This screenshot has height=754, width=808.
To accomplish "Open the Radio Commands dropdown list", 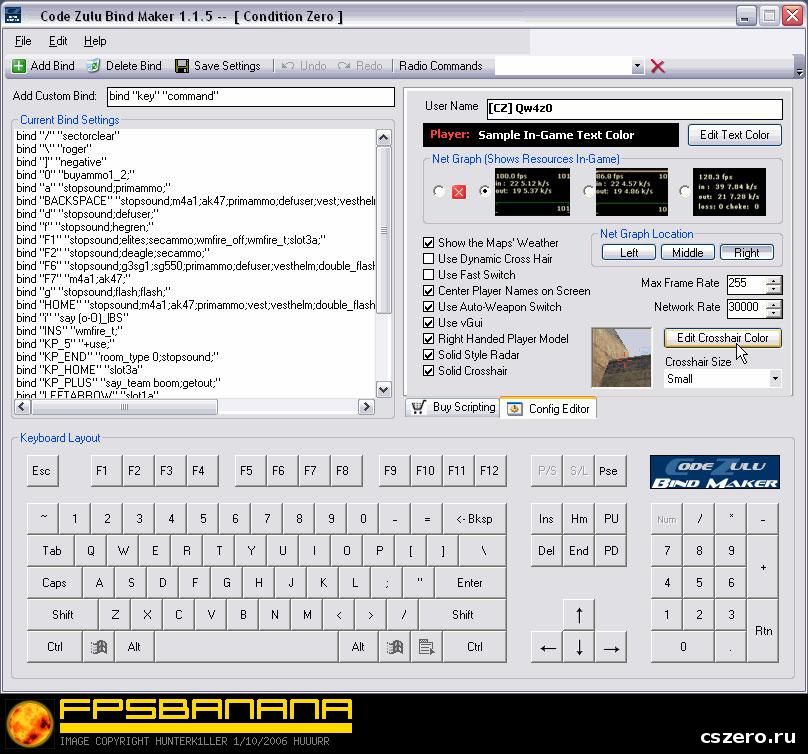I will (x=638, y=66).
